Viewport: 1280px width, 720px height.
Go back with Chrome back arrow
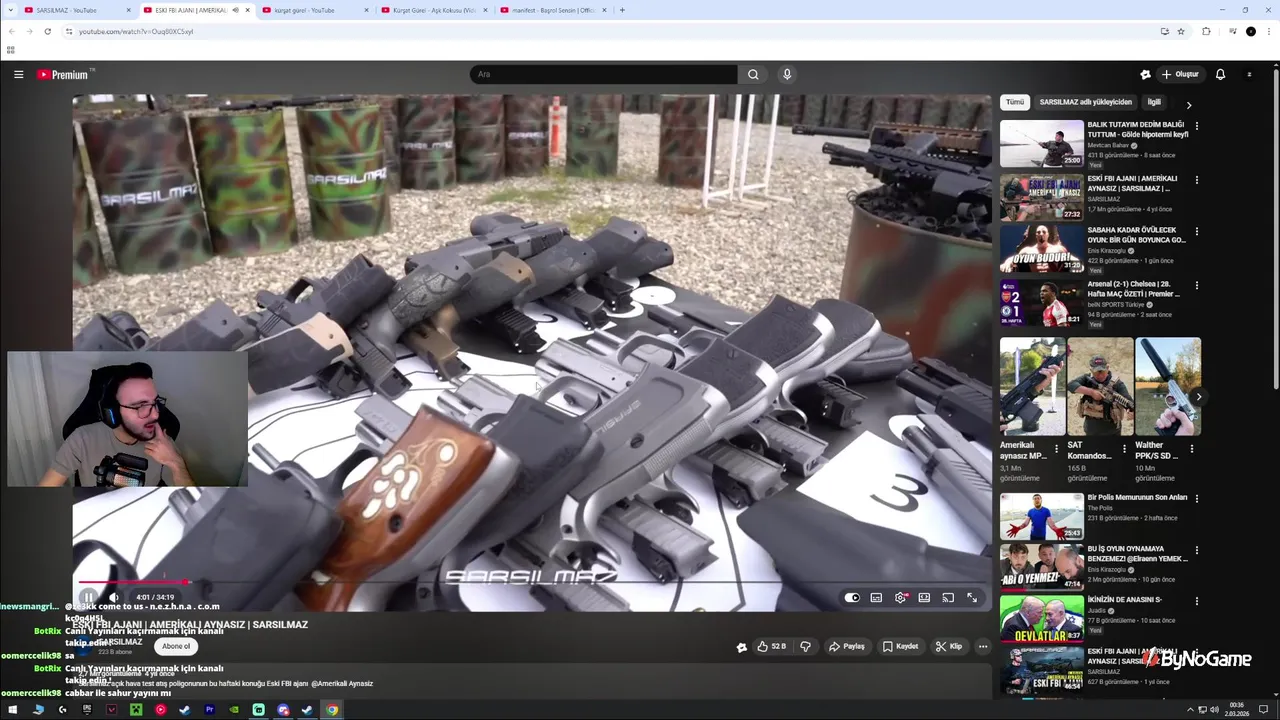(11, 31)
